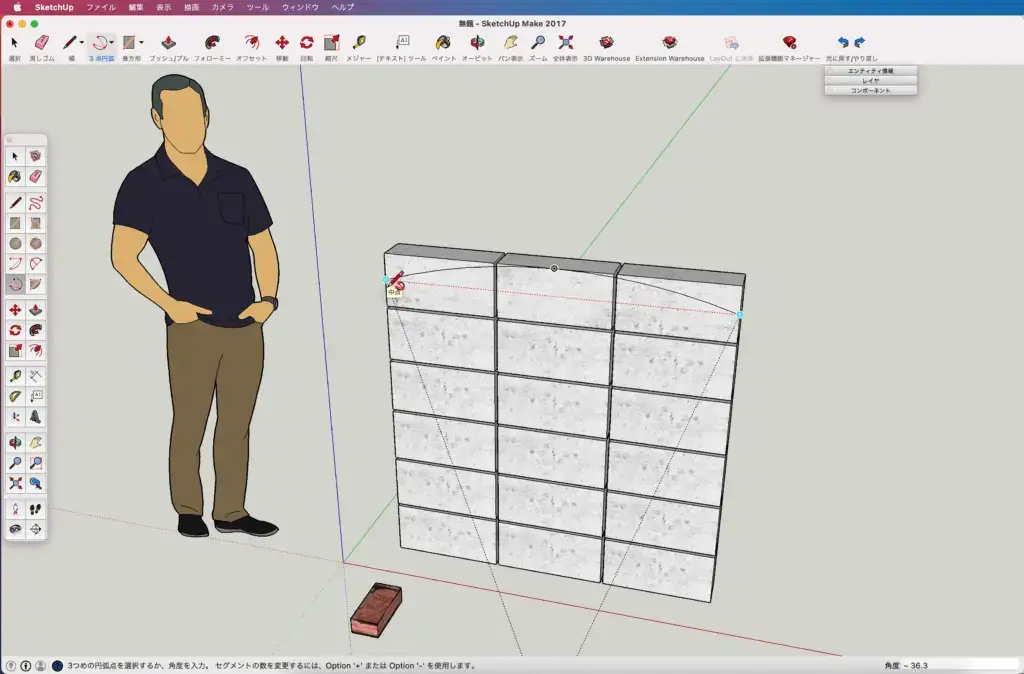
Task: Expand the コンポーネント panel
Action: click(871, 90)
